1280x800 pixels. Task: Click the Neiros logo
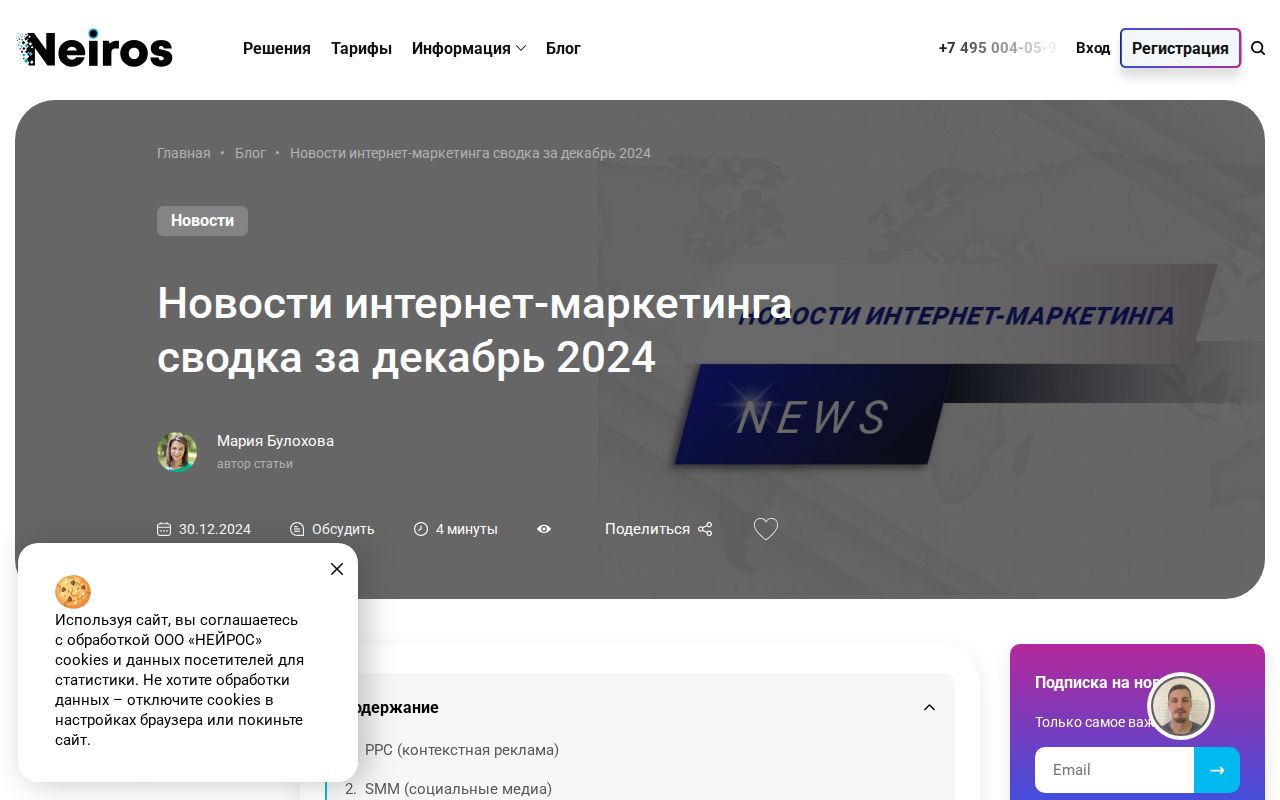click(95, 47)
